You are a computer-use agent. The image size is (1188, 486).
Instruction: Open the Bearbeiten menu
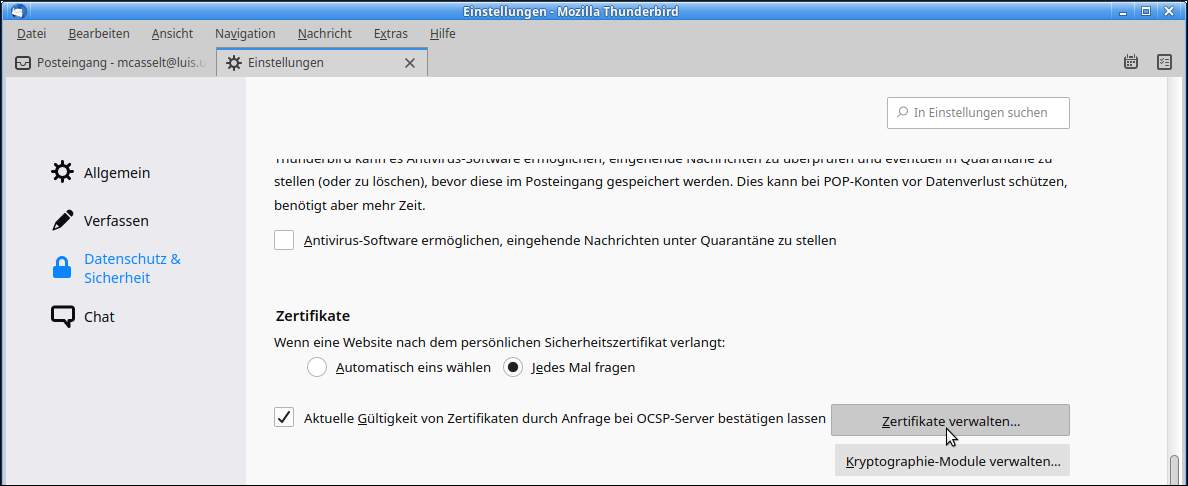point(98,33)
